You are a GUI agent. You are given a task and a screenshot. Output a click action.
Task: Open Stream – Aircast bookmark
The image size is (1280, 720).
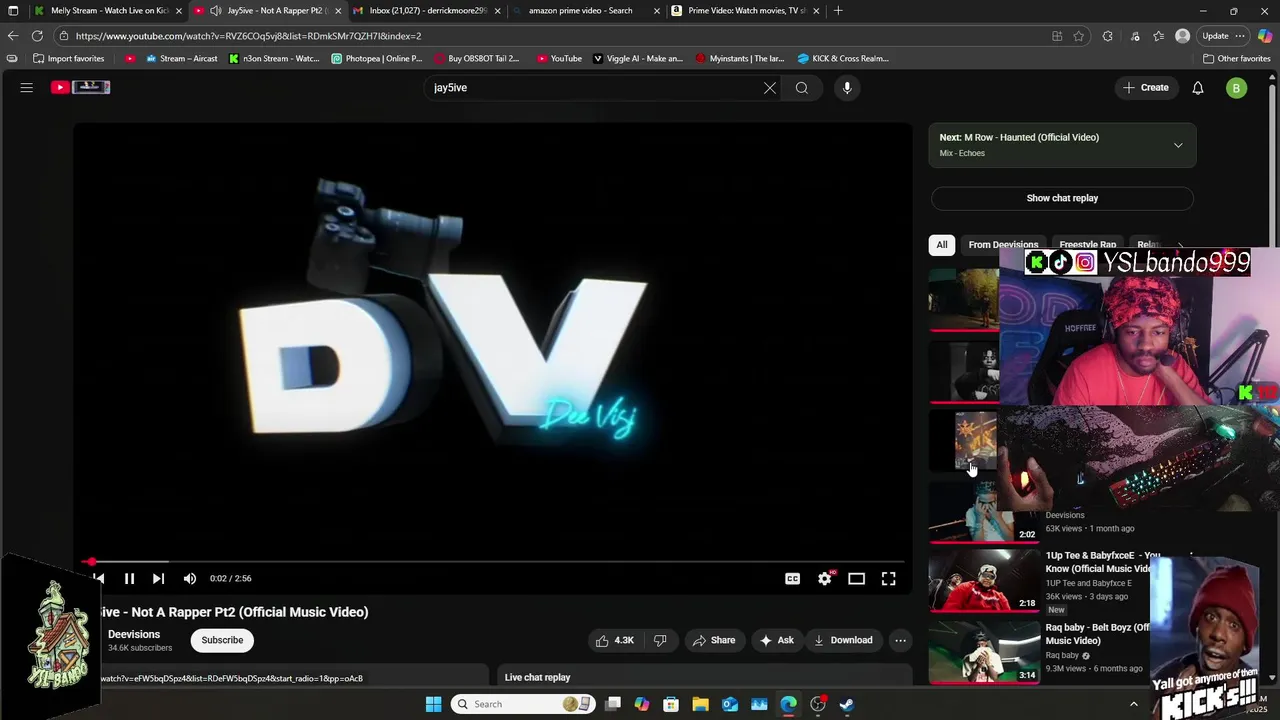pyautogui.click(x=181, y=58)
